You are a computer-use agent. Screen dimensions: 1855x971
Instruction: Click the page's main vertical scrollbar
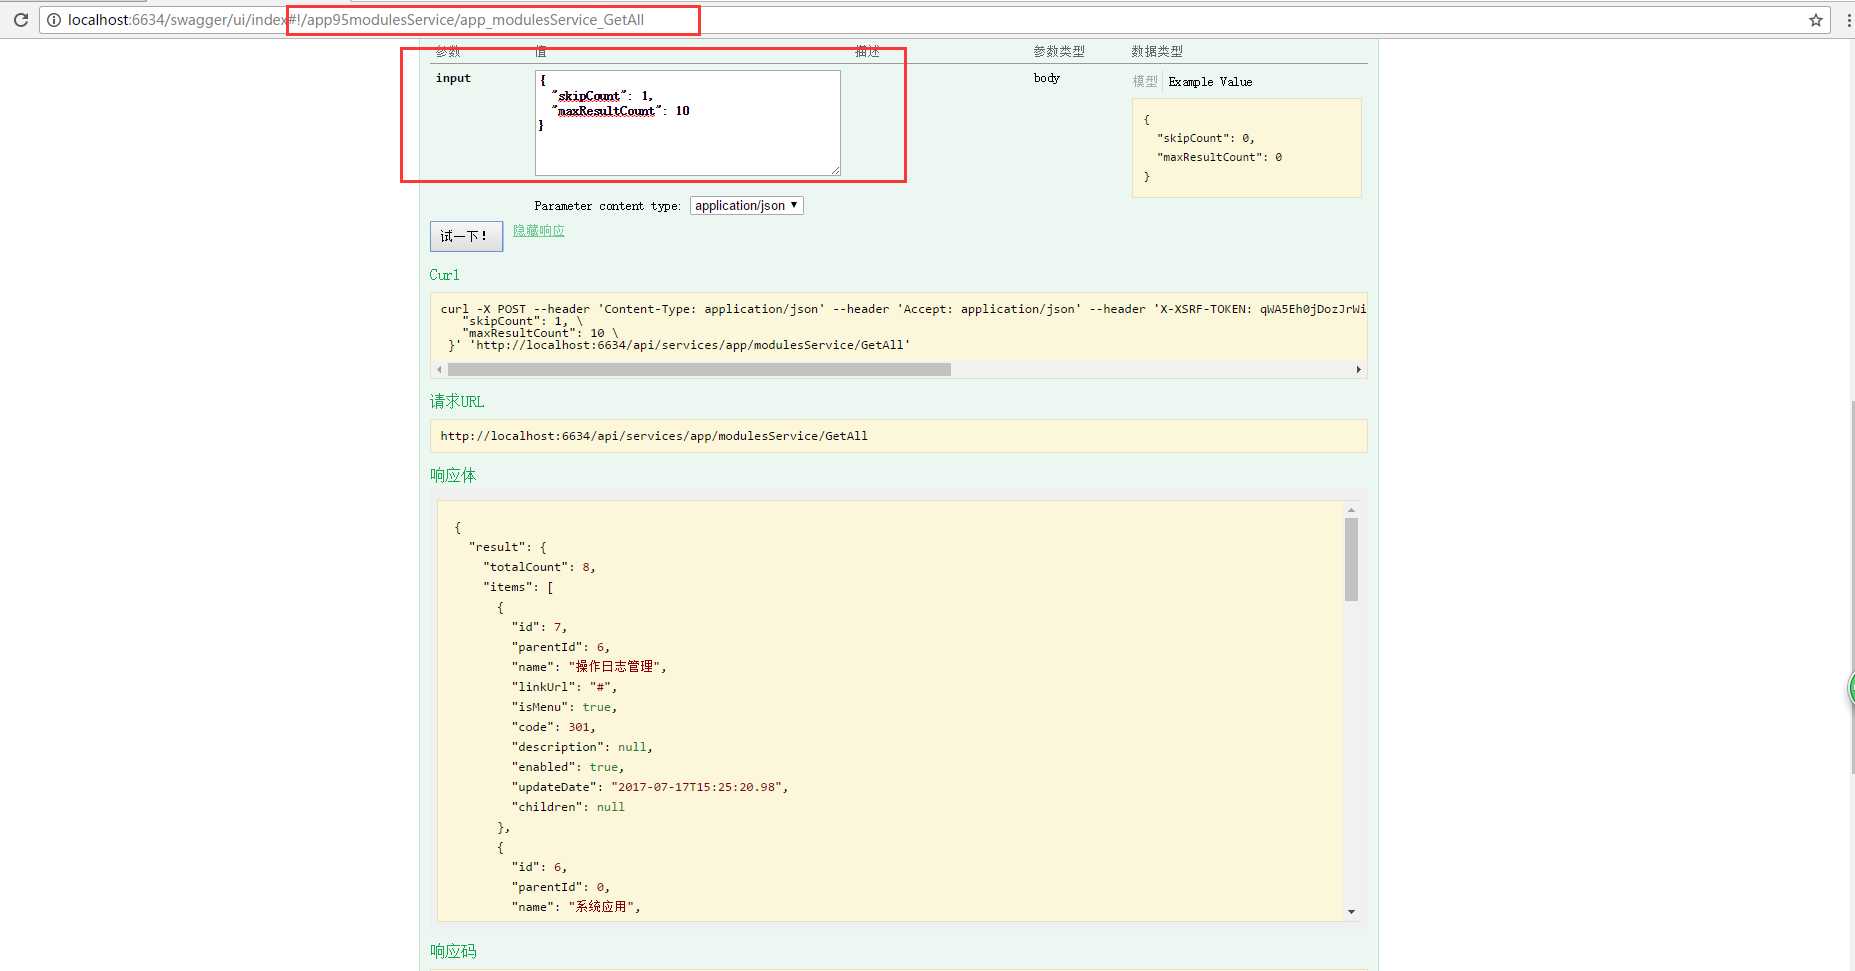click(1852, 587)
